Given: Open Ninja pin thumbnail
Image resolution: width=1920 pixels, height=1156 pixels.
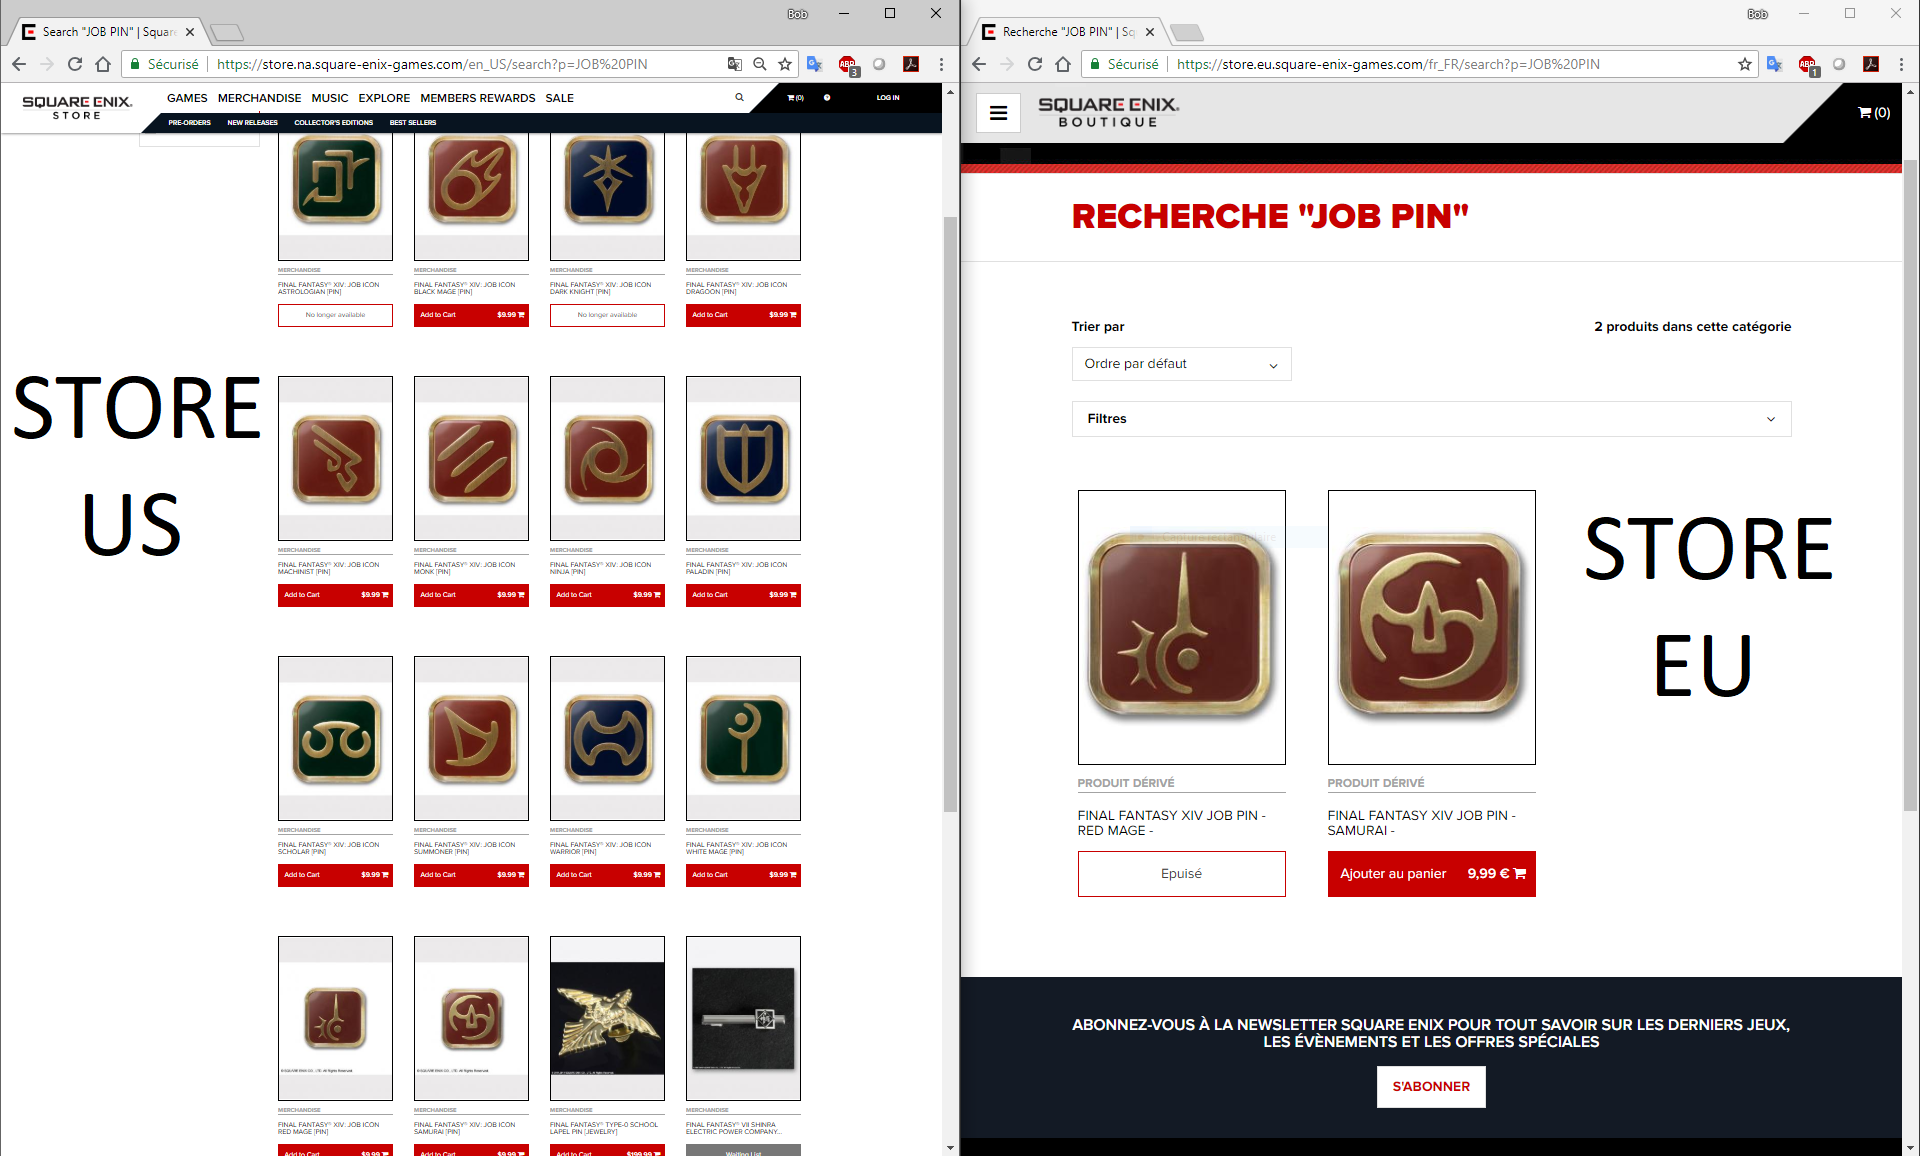Looking at the screenshot, I should [x=607, y=458].
